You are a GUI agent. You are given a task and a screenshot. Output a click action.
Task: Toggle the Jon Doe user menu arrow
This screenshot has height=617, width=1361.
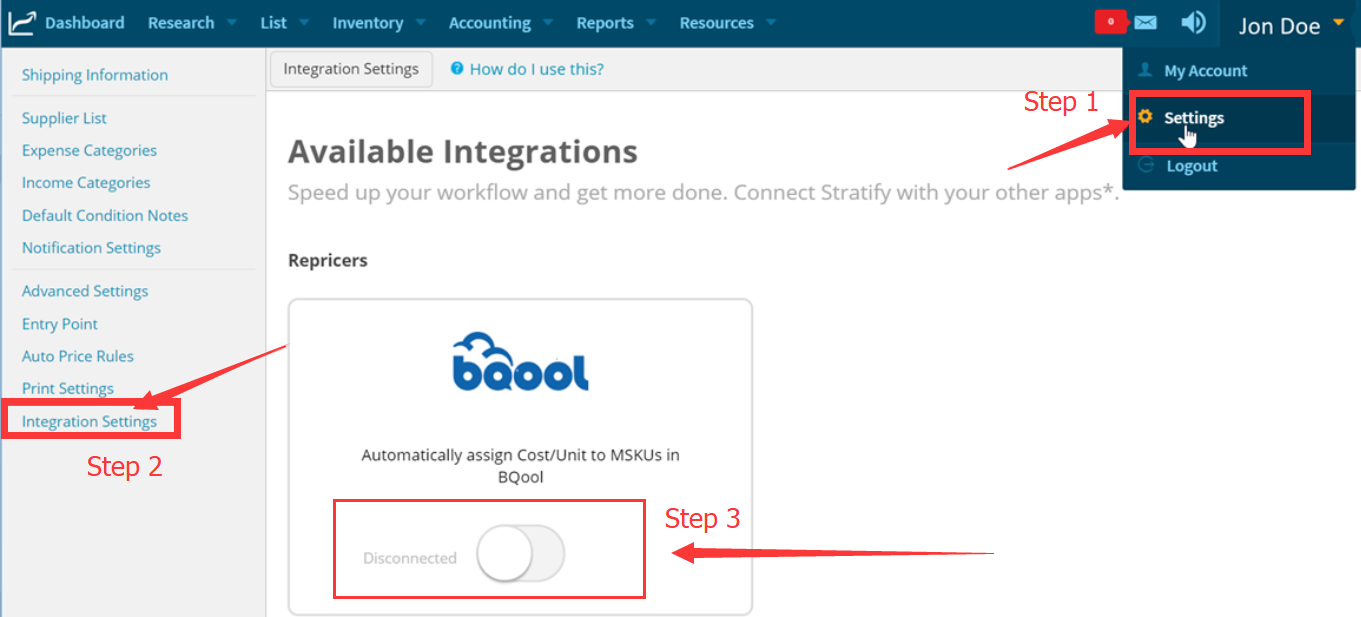(x=1338, y=23)
